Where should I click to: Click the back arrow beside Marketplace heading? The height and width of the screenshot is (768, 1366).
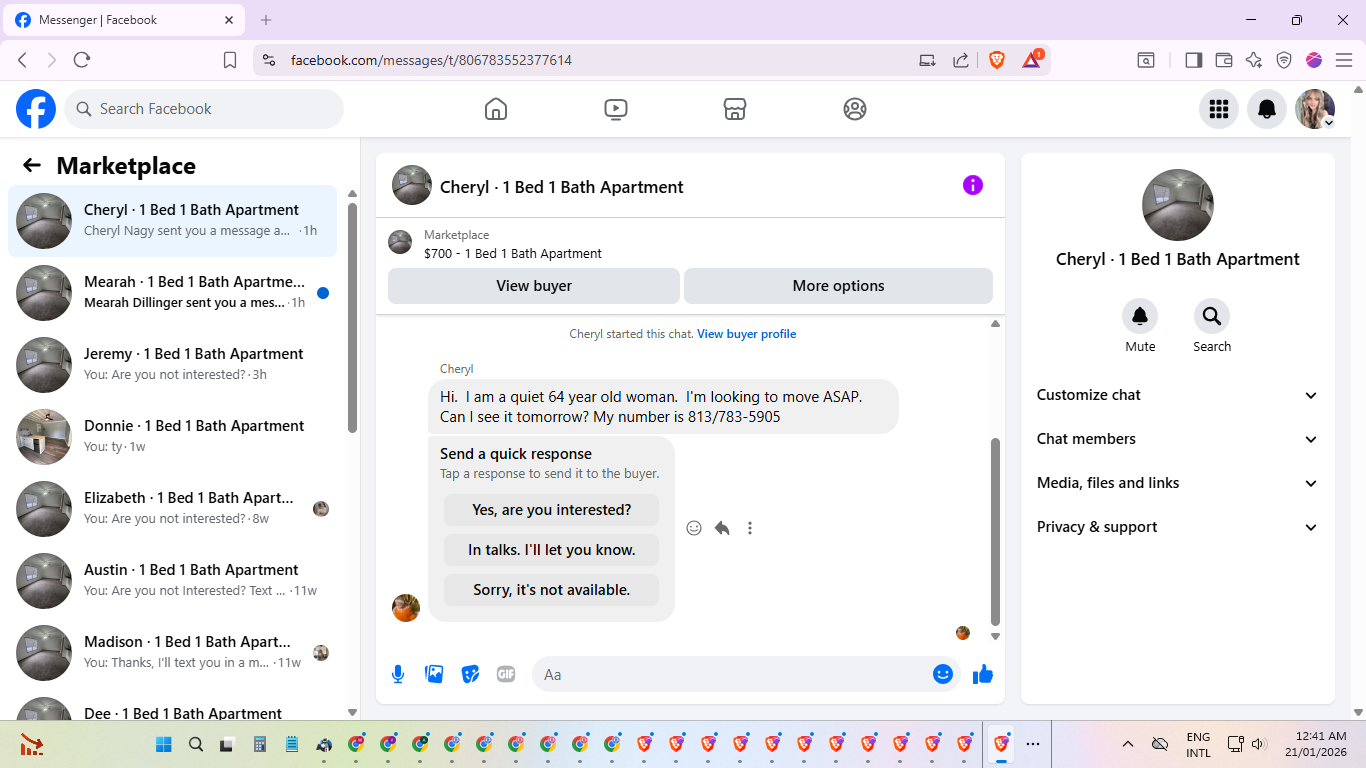[x=32, y=166]
